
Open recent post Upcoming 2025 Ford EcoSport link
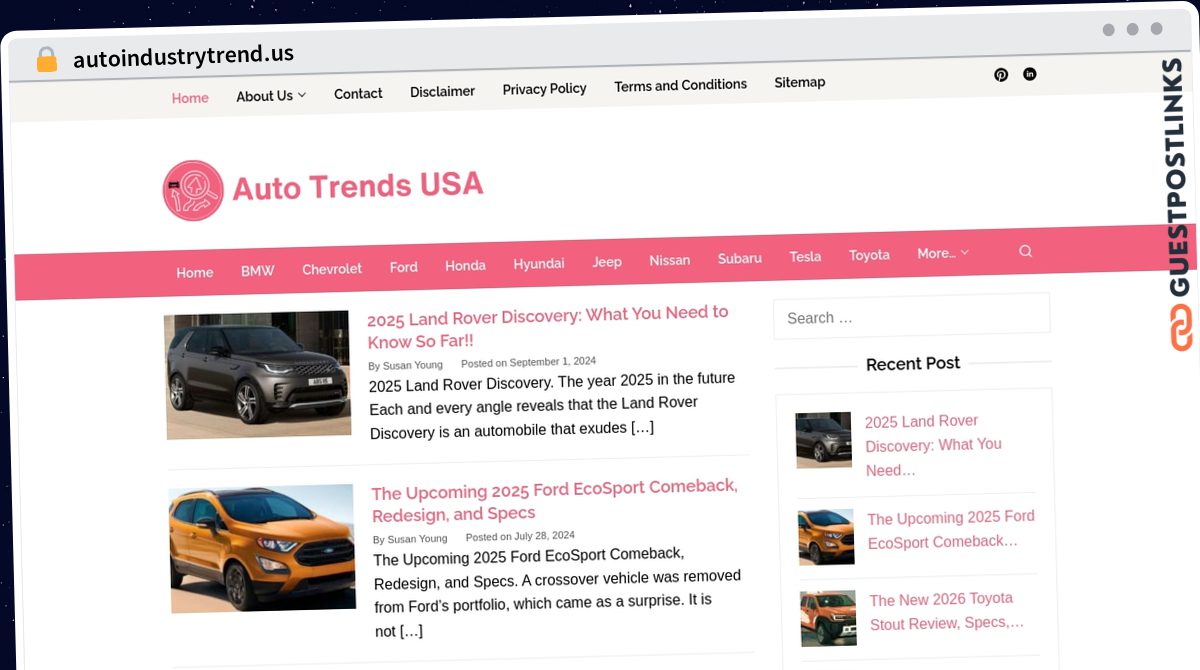pyautogui.click(x=951, y=530)
